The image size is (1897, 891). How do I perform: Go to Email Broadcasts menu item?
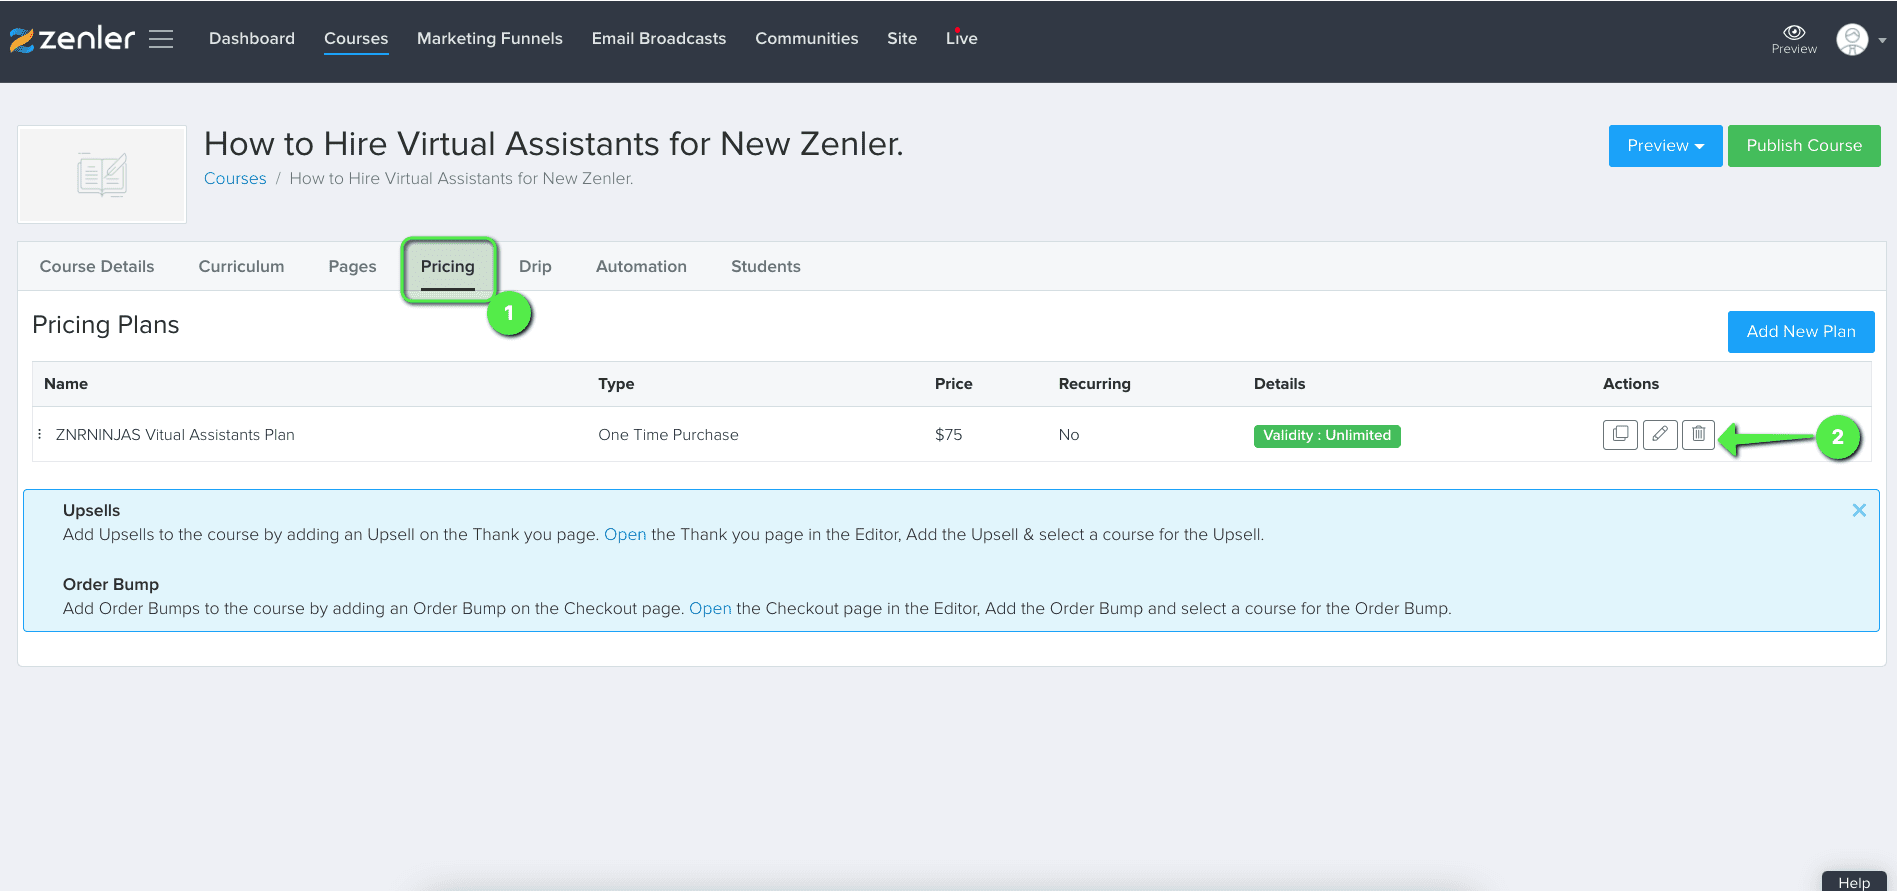pyautogui.click(x=658, y=39)
